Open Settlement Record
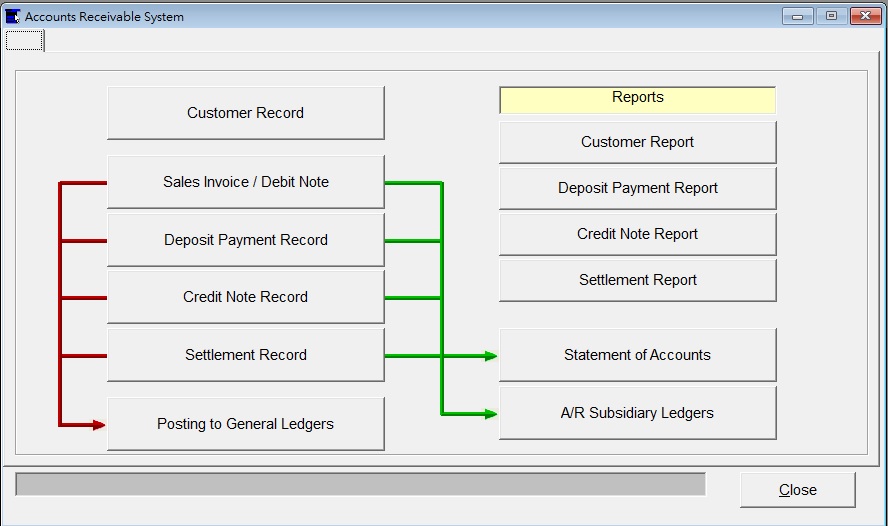 pyautogui.click(x=246, y=355)
